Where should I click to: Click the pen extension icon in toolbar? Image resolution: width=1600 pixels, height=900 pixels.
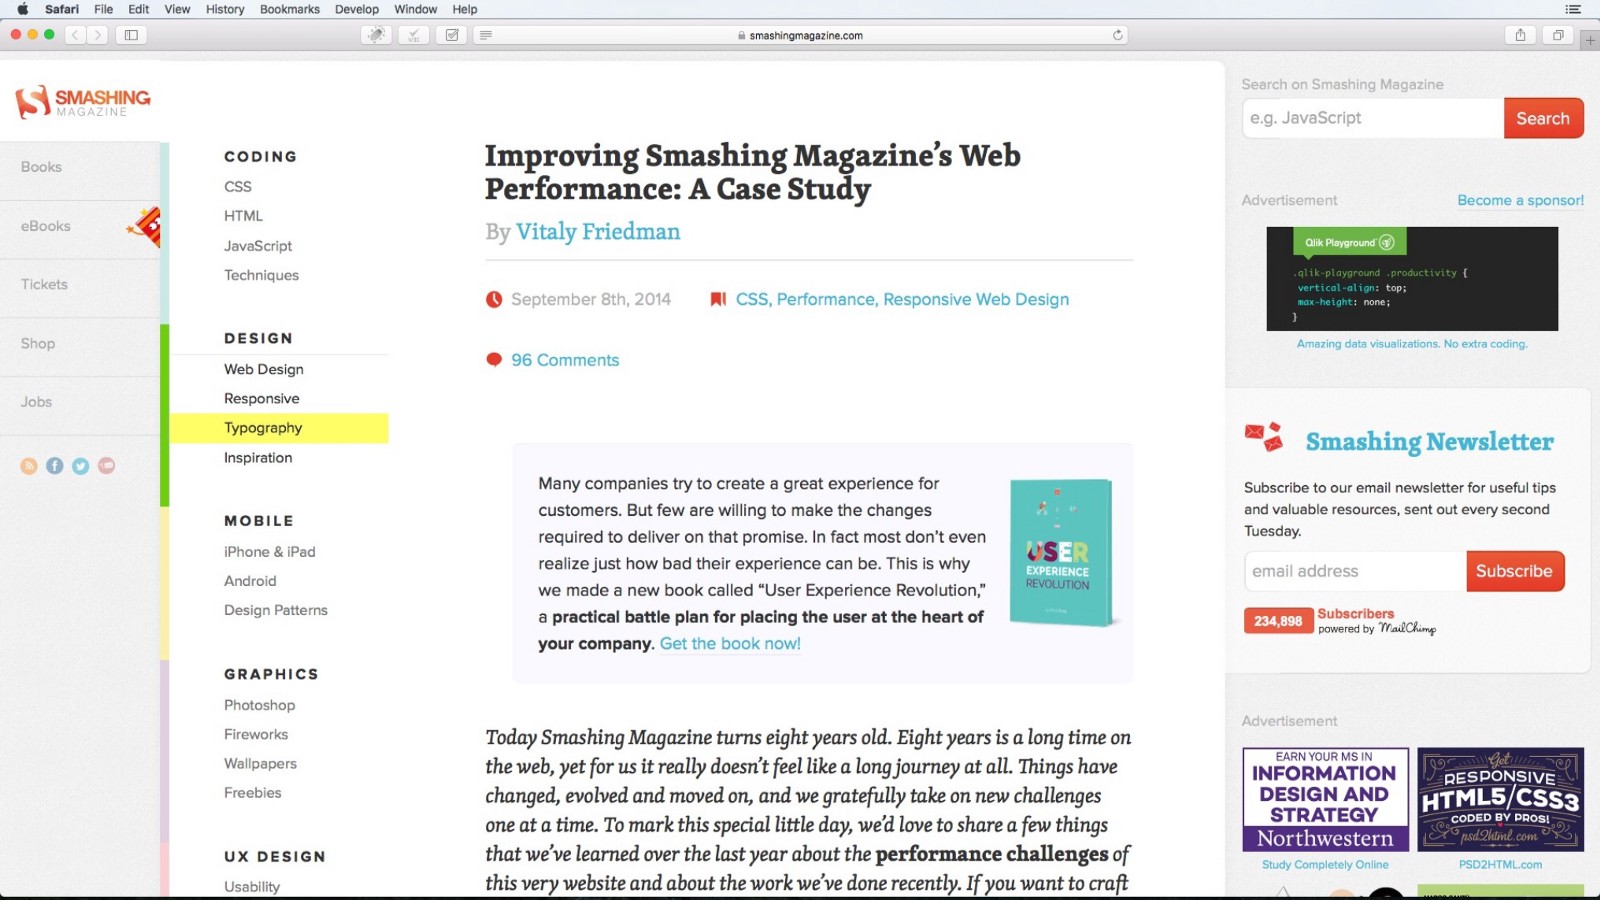tap(376, 35)
